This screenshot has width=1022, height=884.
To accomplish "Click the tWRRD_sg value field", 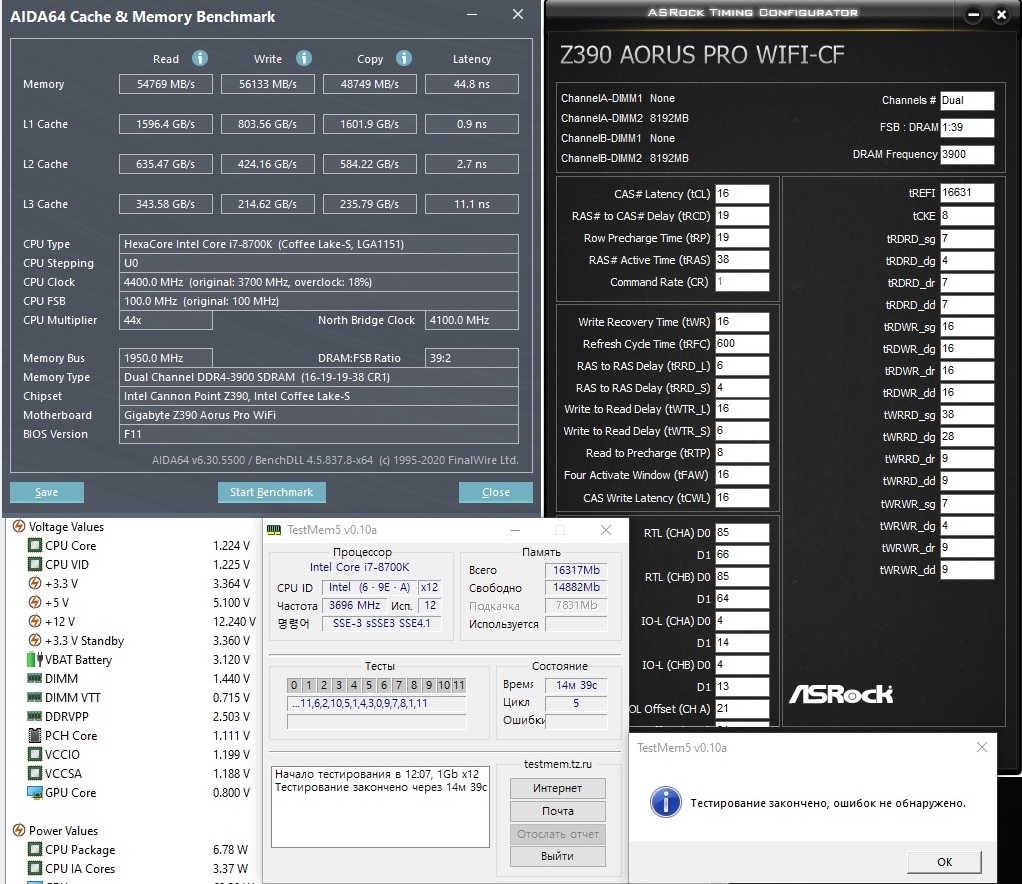I will click(x=967, y=415).
